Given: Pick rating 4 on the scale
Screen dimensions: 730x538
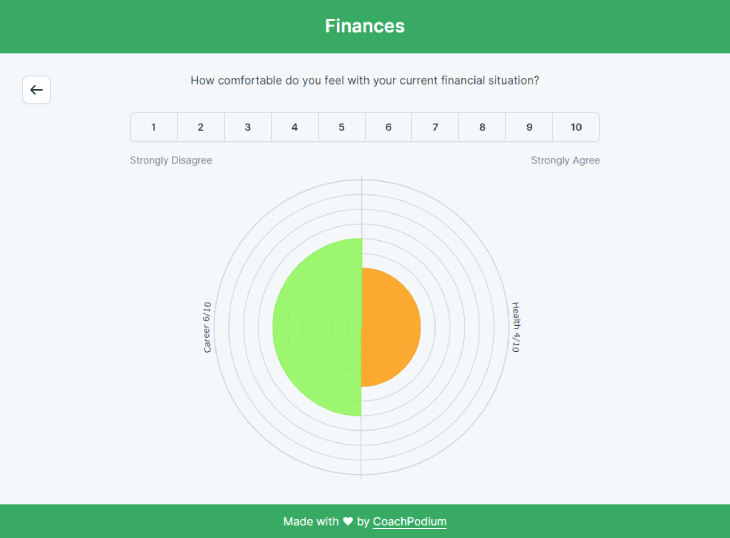Looking at the screenshot, I should [295, 127].
